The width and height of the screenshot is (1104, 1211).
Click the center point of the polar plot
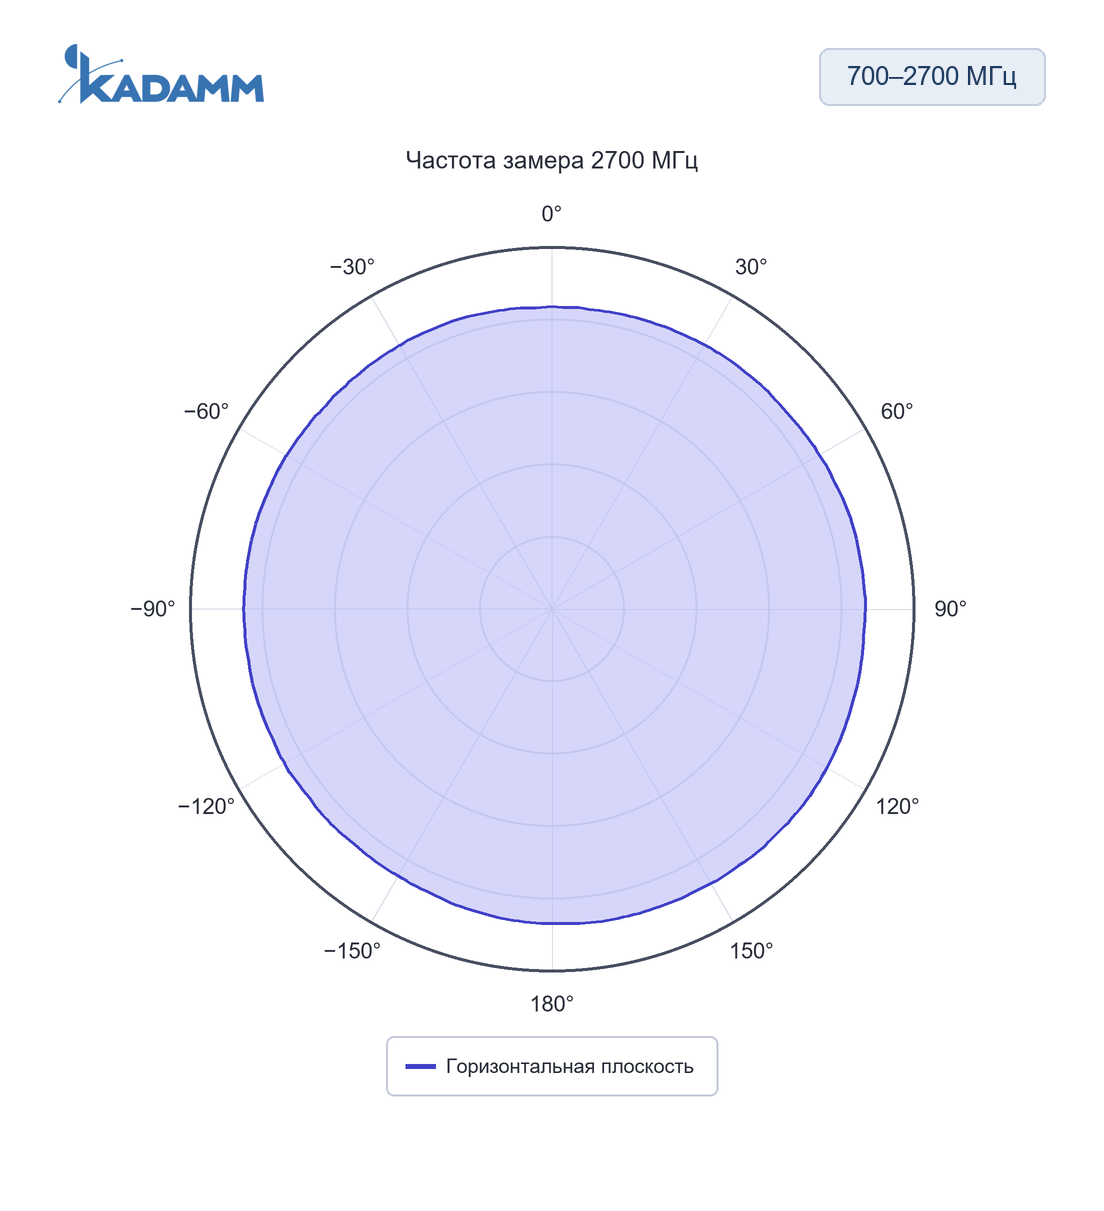pos(552,609)
